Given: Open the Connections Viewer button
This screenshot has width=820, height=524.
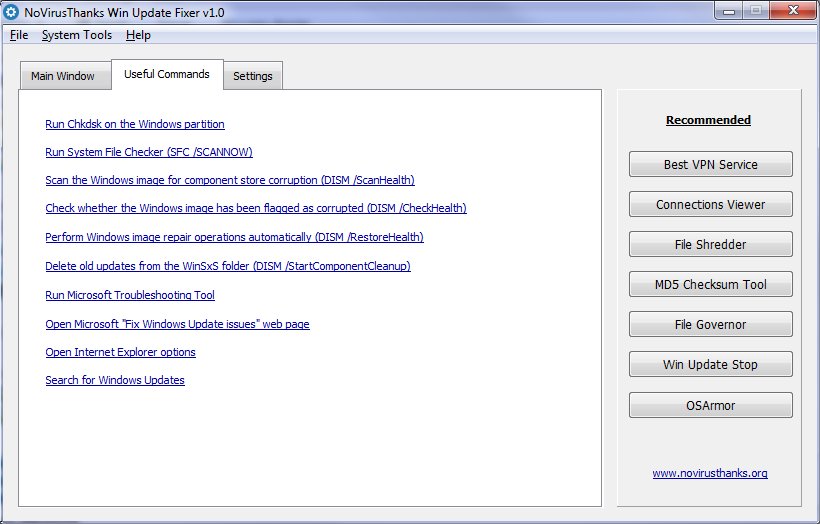Looking at the screenshot, I should pos(711,204).
